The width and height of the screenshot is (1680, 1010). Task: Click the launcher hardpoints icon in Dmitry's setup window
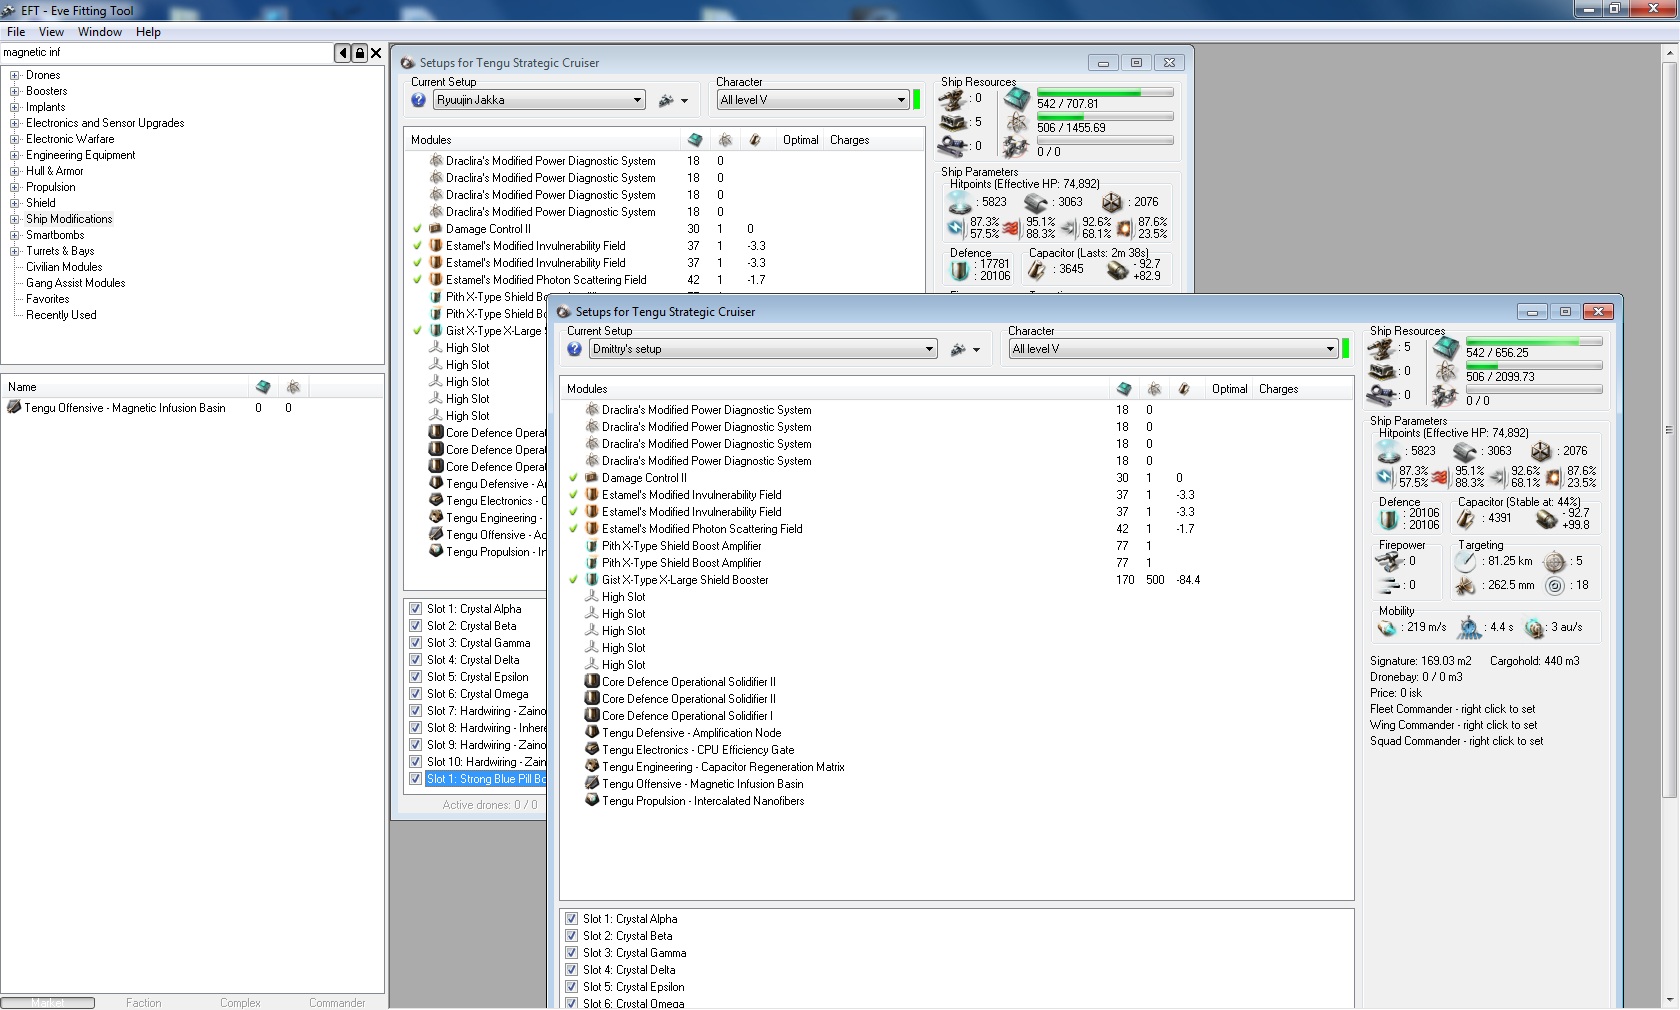tap(1383, 371)
